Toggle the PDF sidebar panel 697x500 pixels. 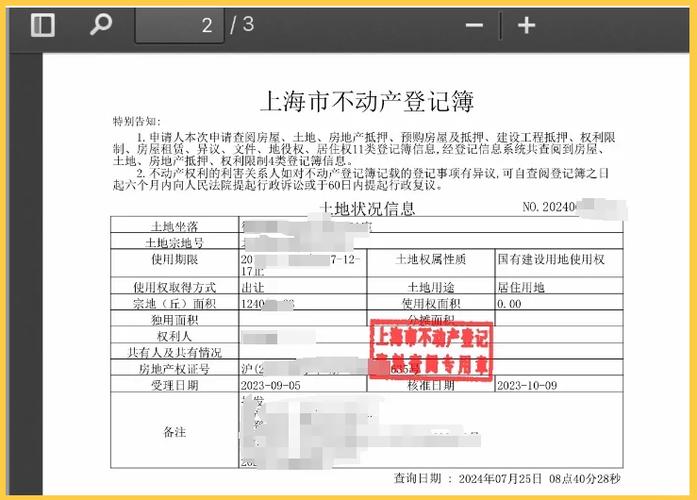43,25
